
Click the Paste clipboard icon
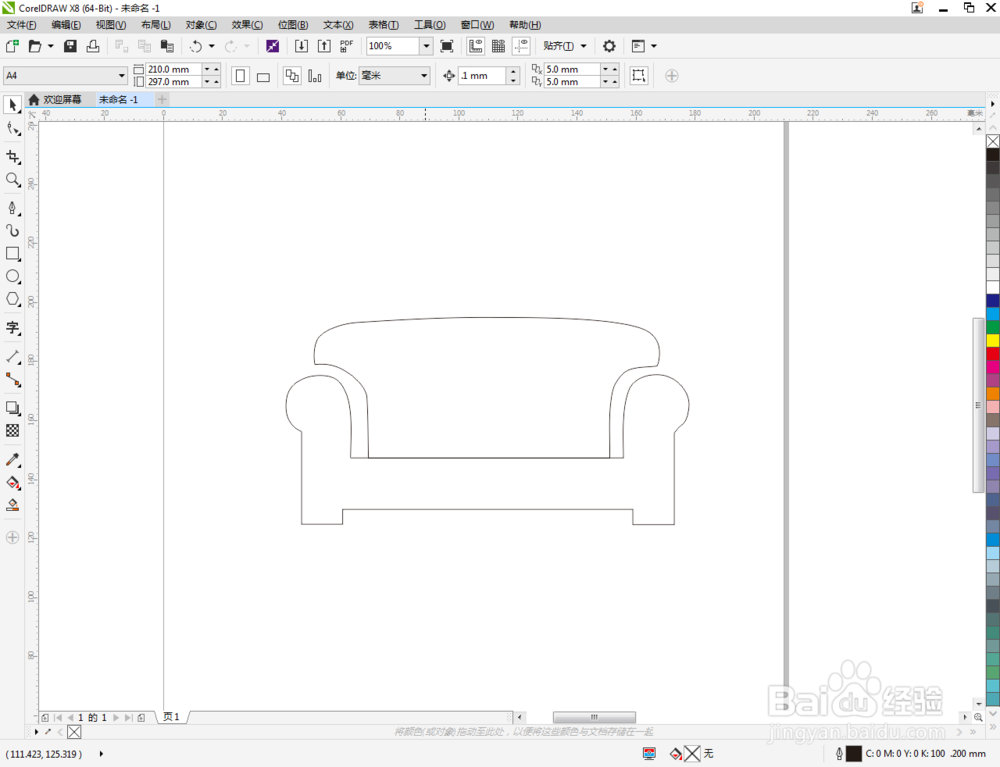click(x=167, y=46)
